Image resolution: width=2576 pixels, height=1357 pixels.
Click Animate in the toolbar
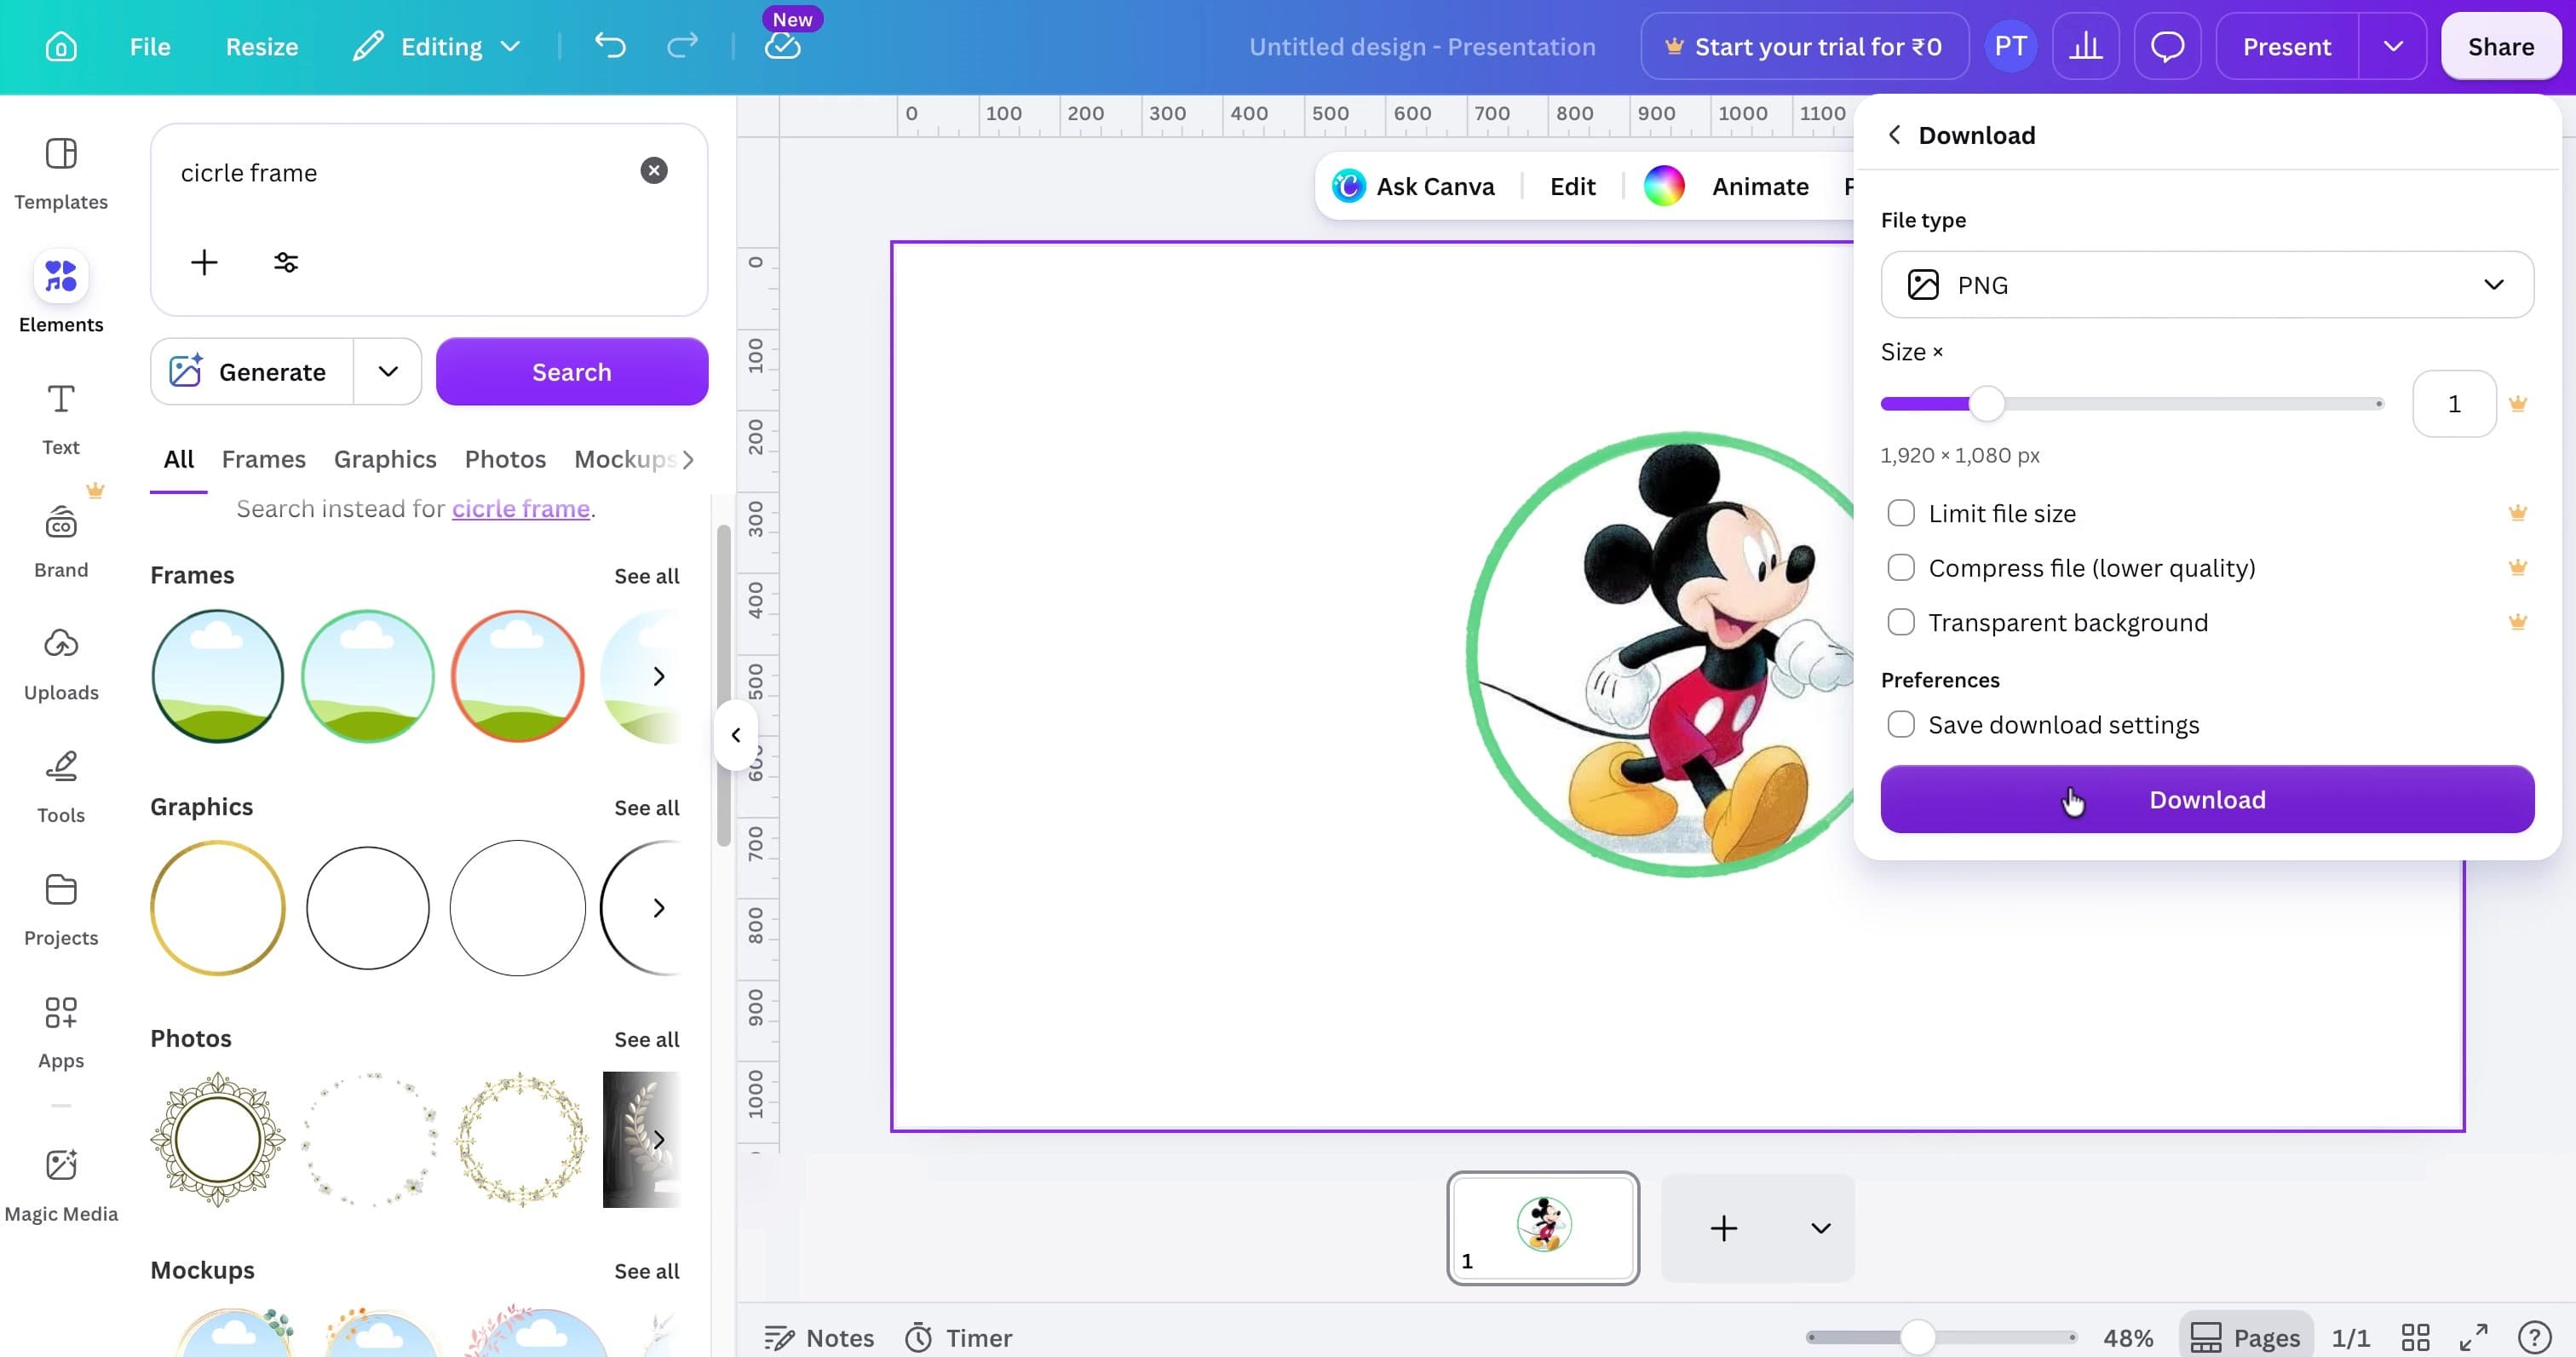click(1760, 186)
